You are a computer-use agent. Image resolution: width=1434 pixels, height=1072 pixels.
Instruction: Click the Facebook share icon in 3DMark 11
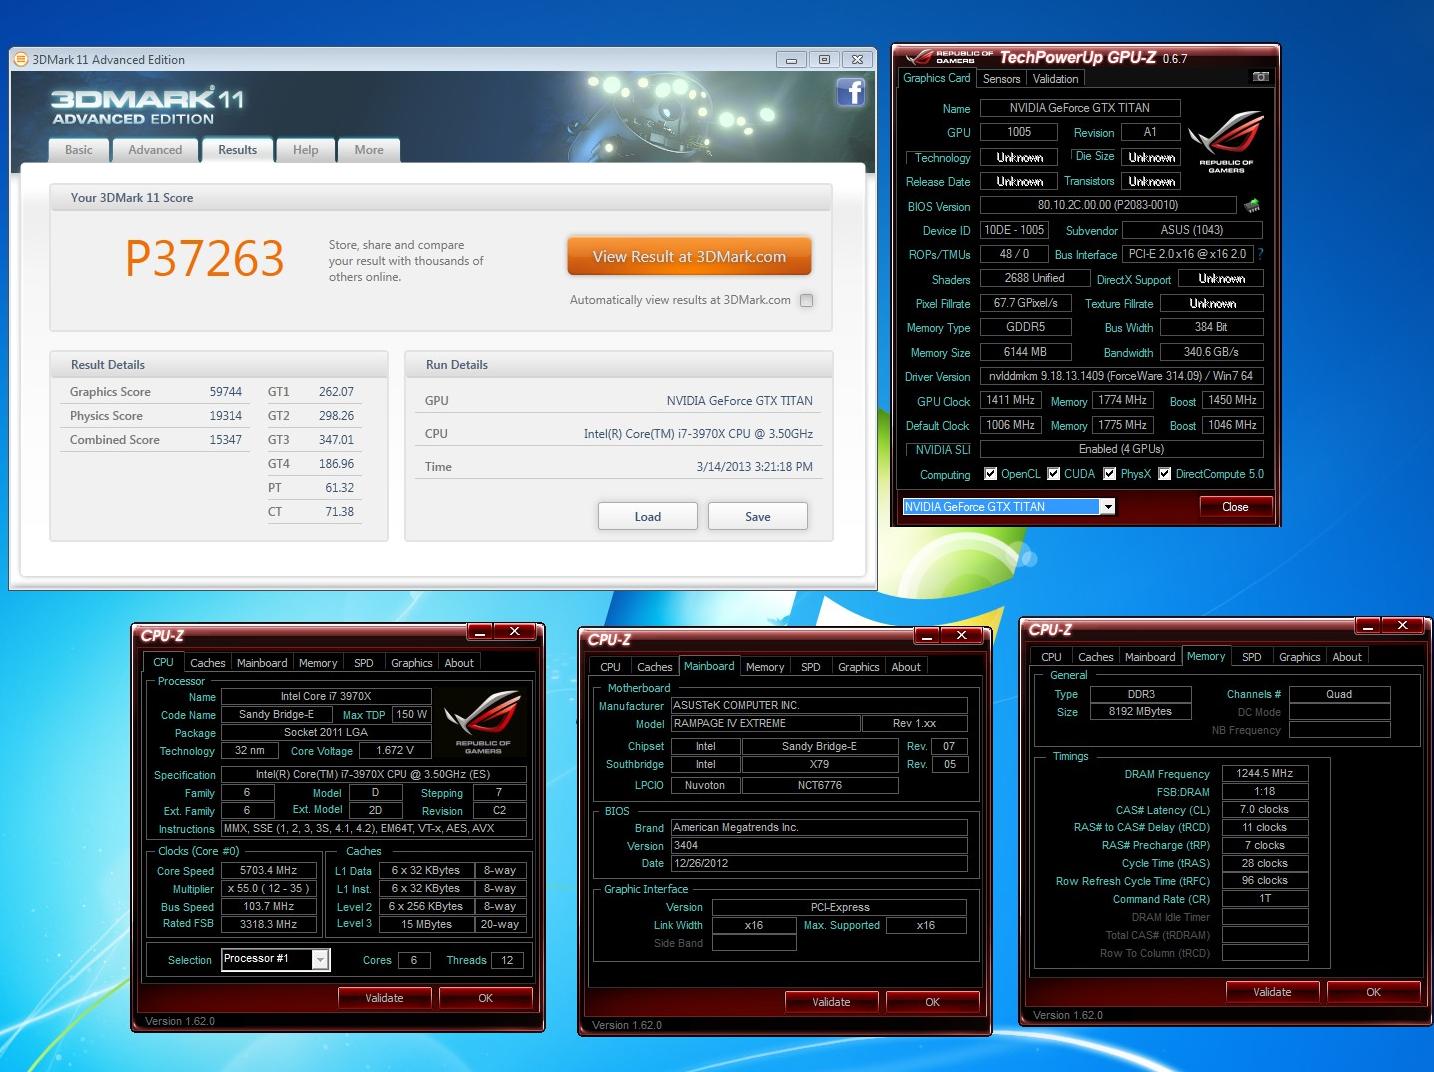850,92
